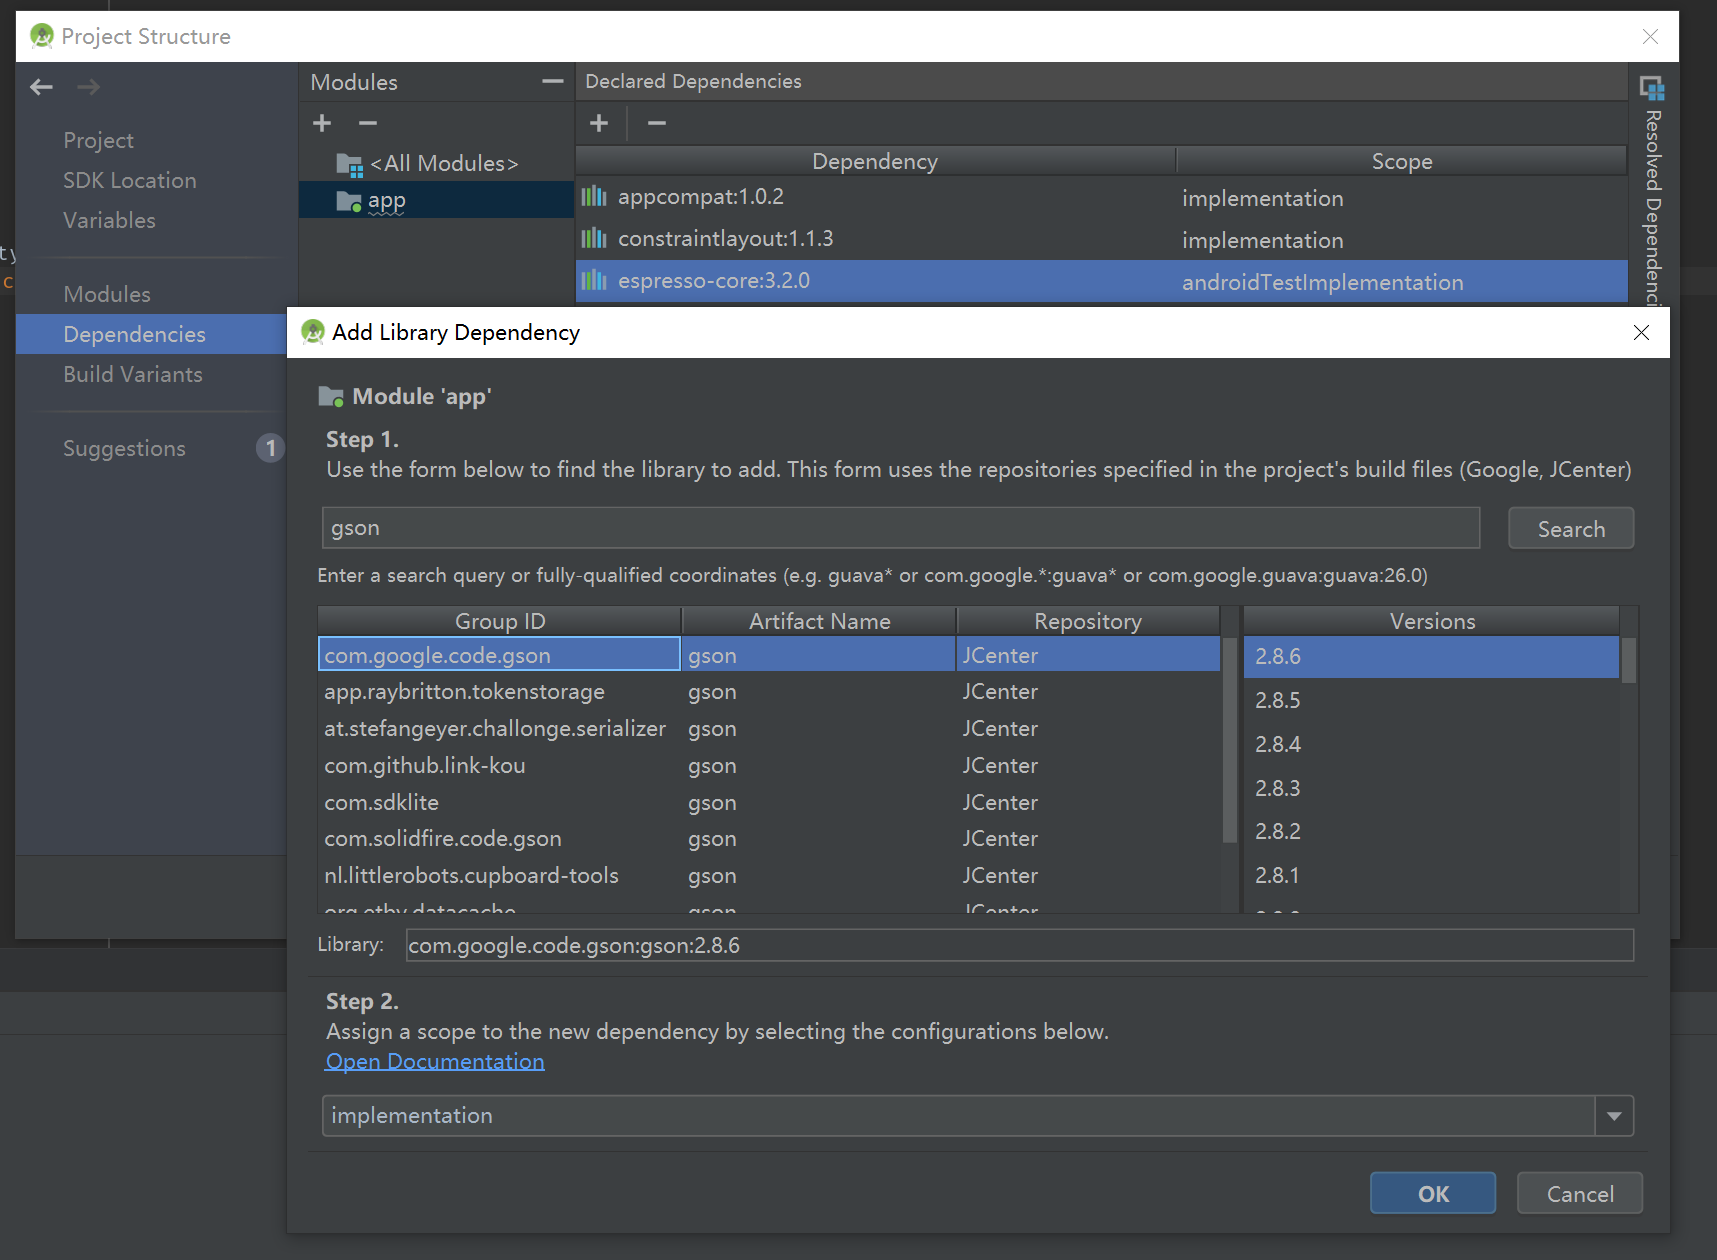Click into the gson search query field

[900, 528]
